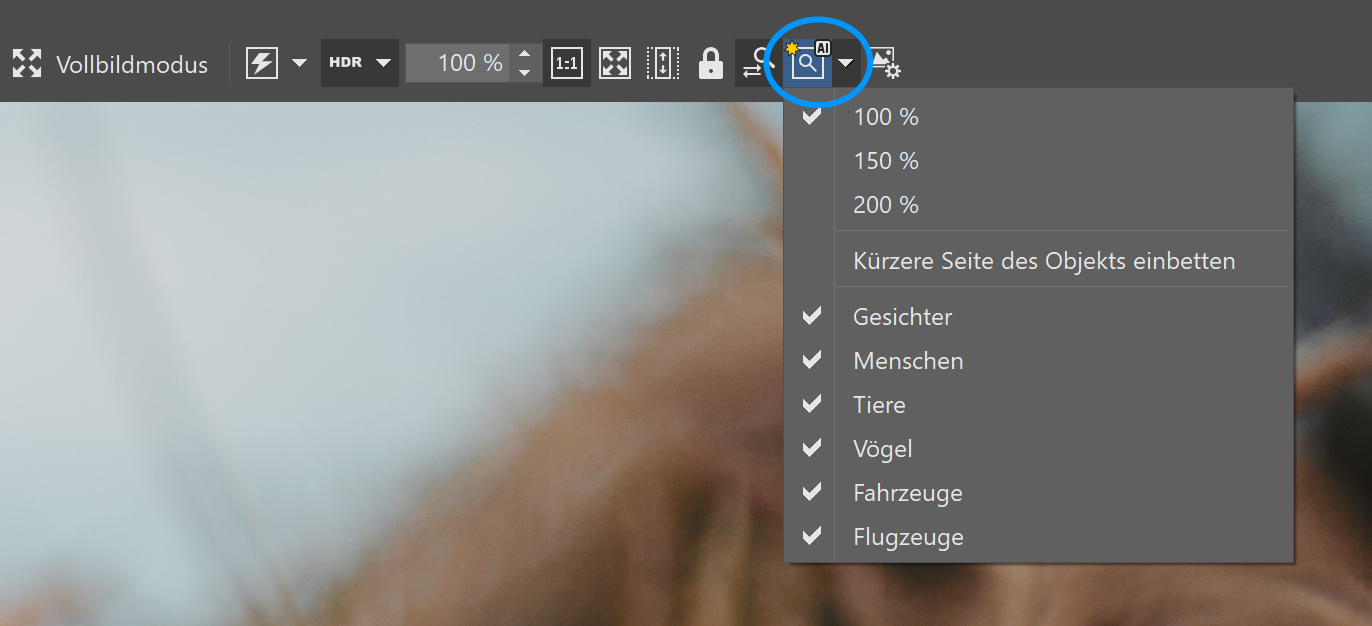This screenshot has height=626, width=1372.
Task: Click the AI object zoom magnifier icon
Action: pyautogui.click(x=806, y=64)
